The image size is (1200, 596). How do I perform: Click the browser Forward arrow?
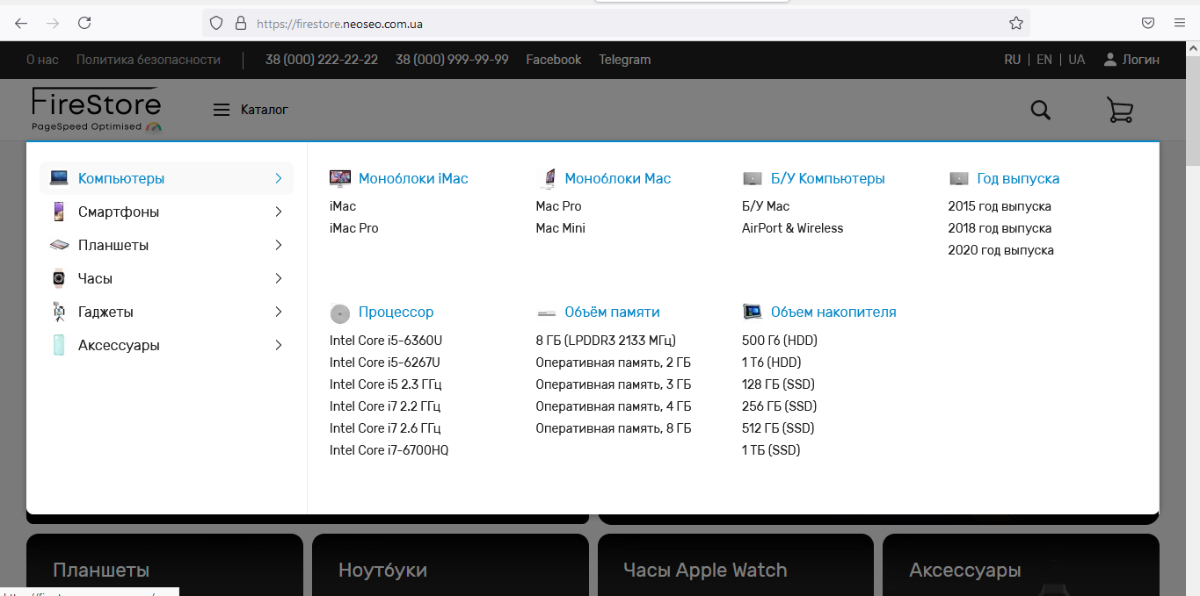(53, 23)
